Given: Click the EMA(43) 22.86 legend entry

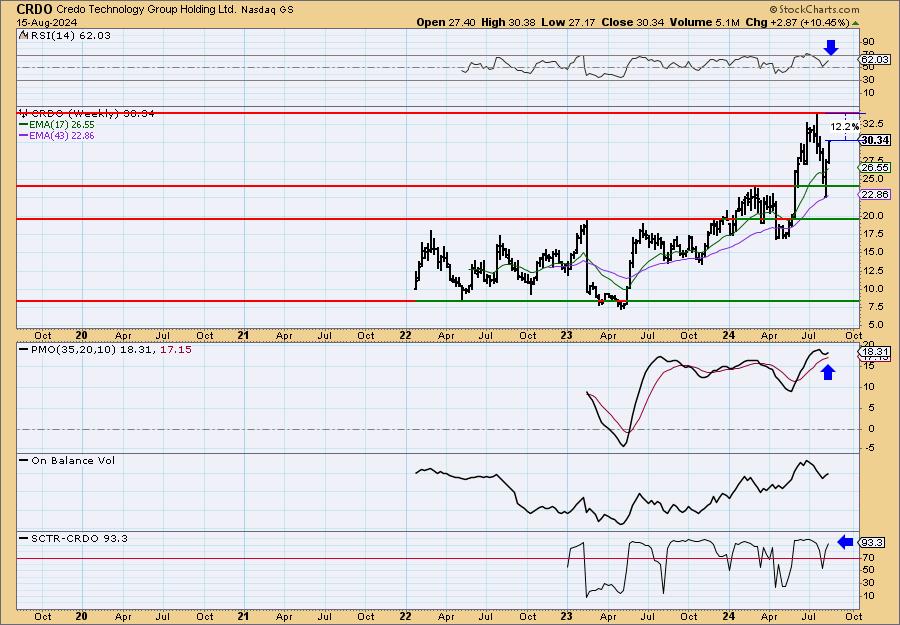Looking at the screenshot, I should [57, 136].
